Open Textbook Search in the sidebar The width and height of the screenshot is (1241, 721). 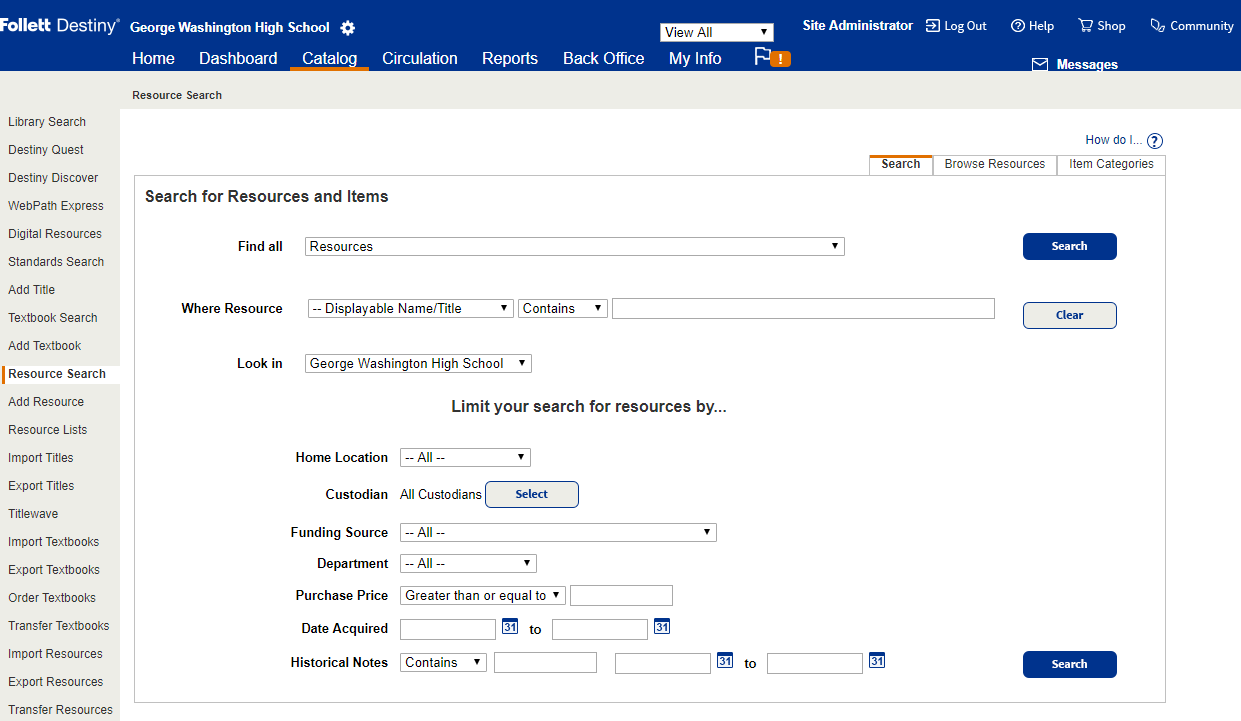[x=53, y=318]
